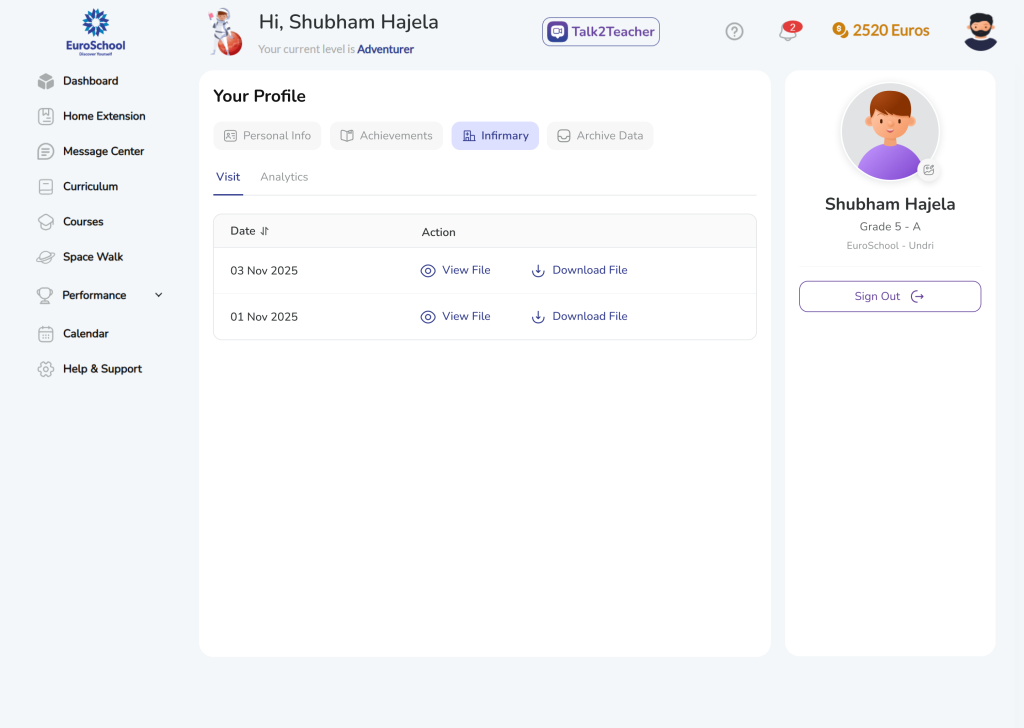Click the Message Center chat icon

click(x=45, y=152)
